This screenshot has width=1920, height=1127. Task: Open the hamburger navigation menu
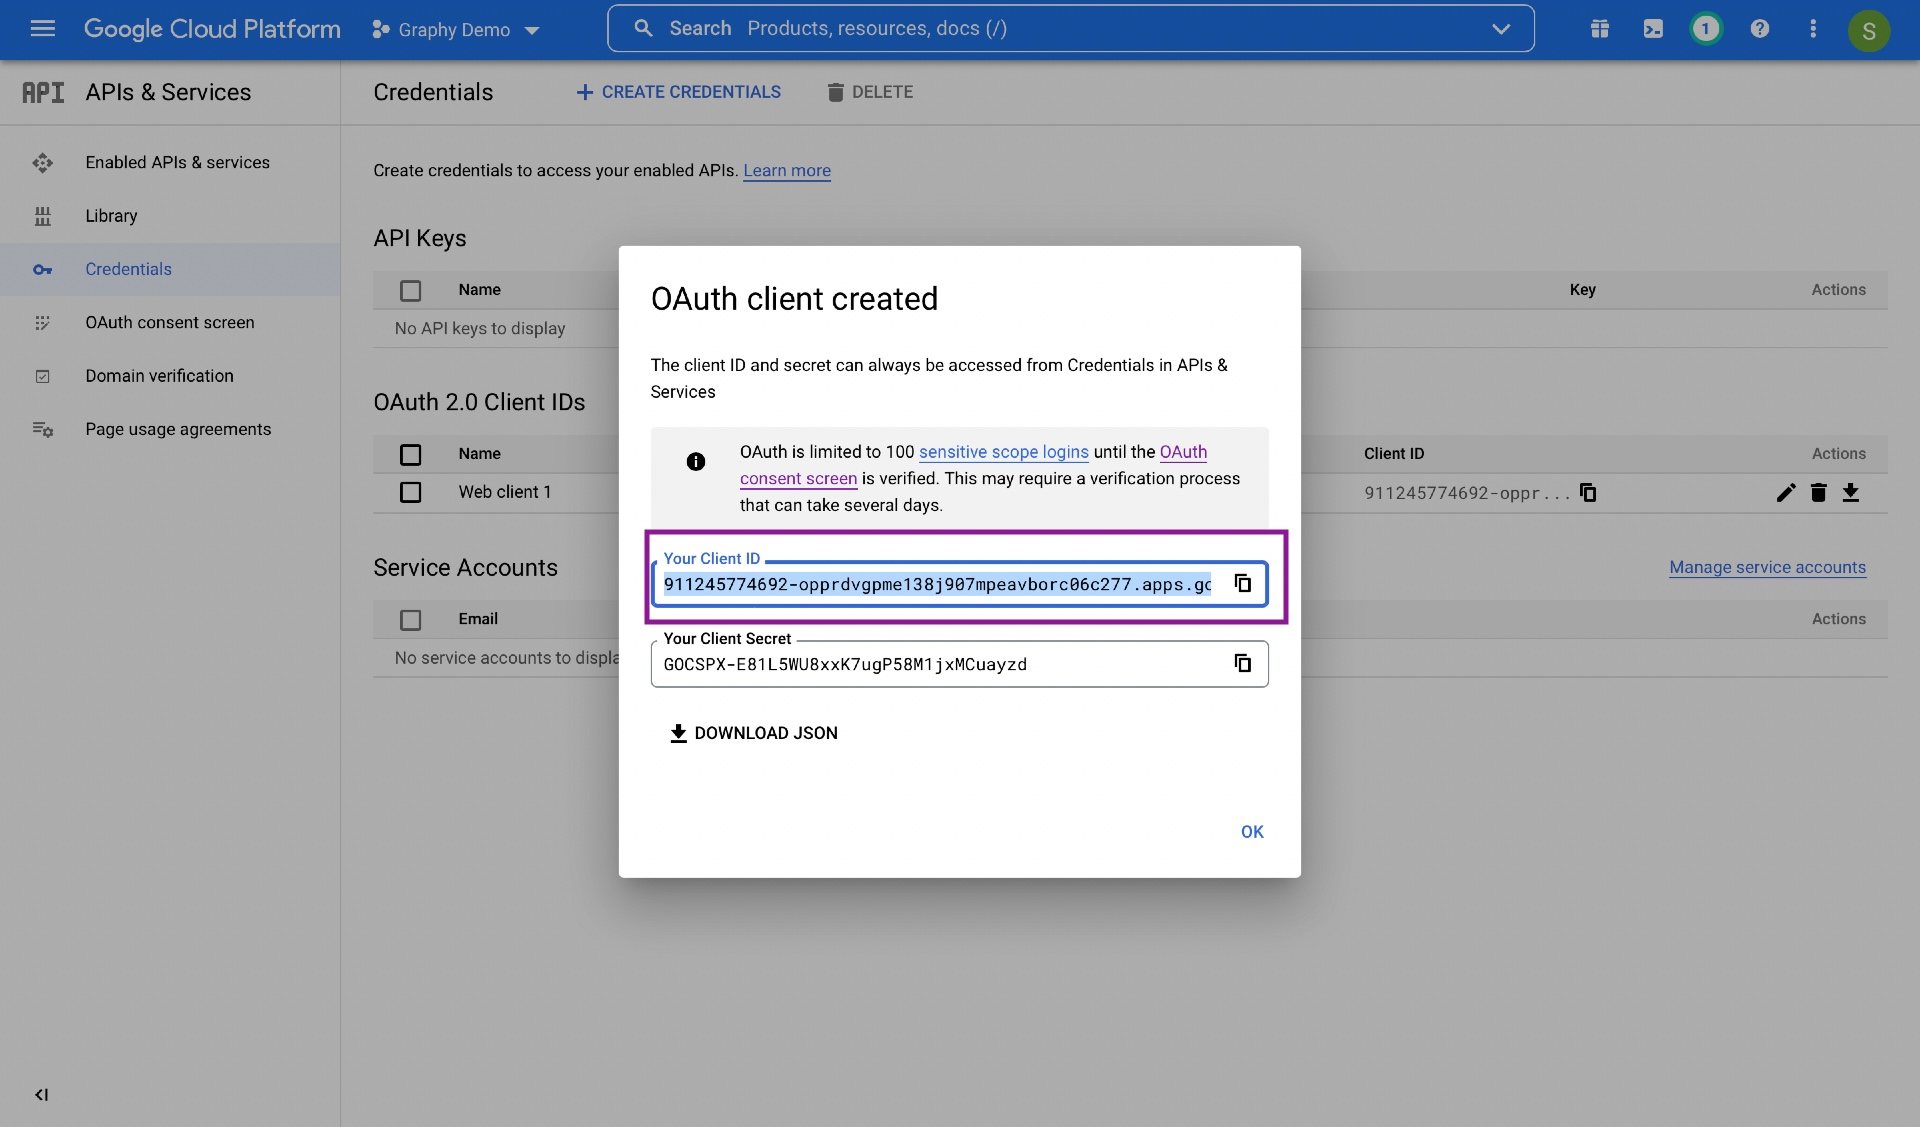pos(43,29)
